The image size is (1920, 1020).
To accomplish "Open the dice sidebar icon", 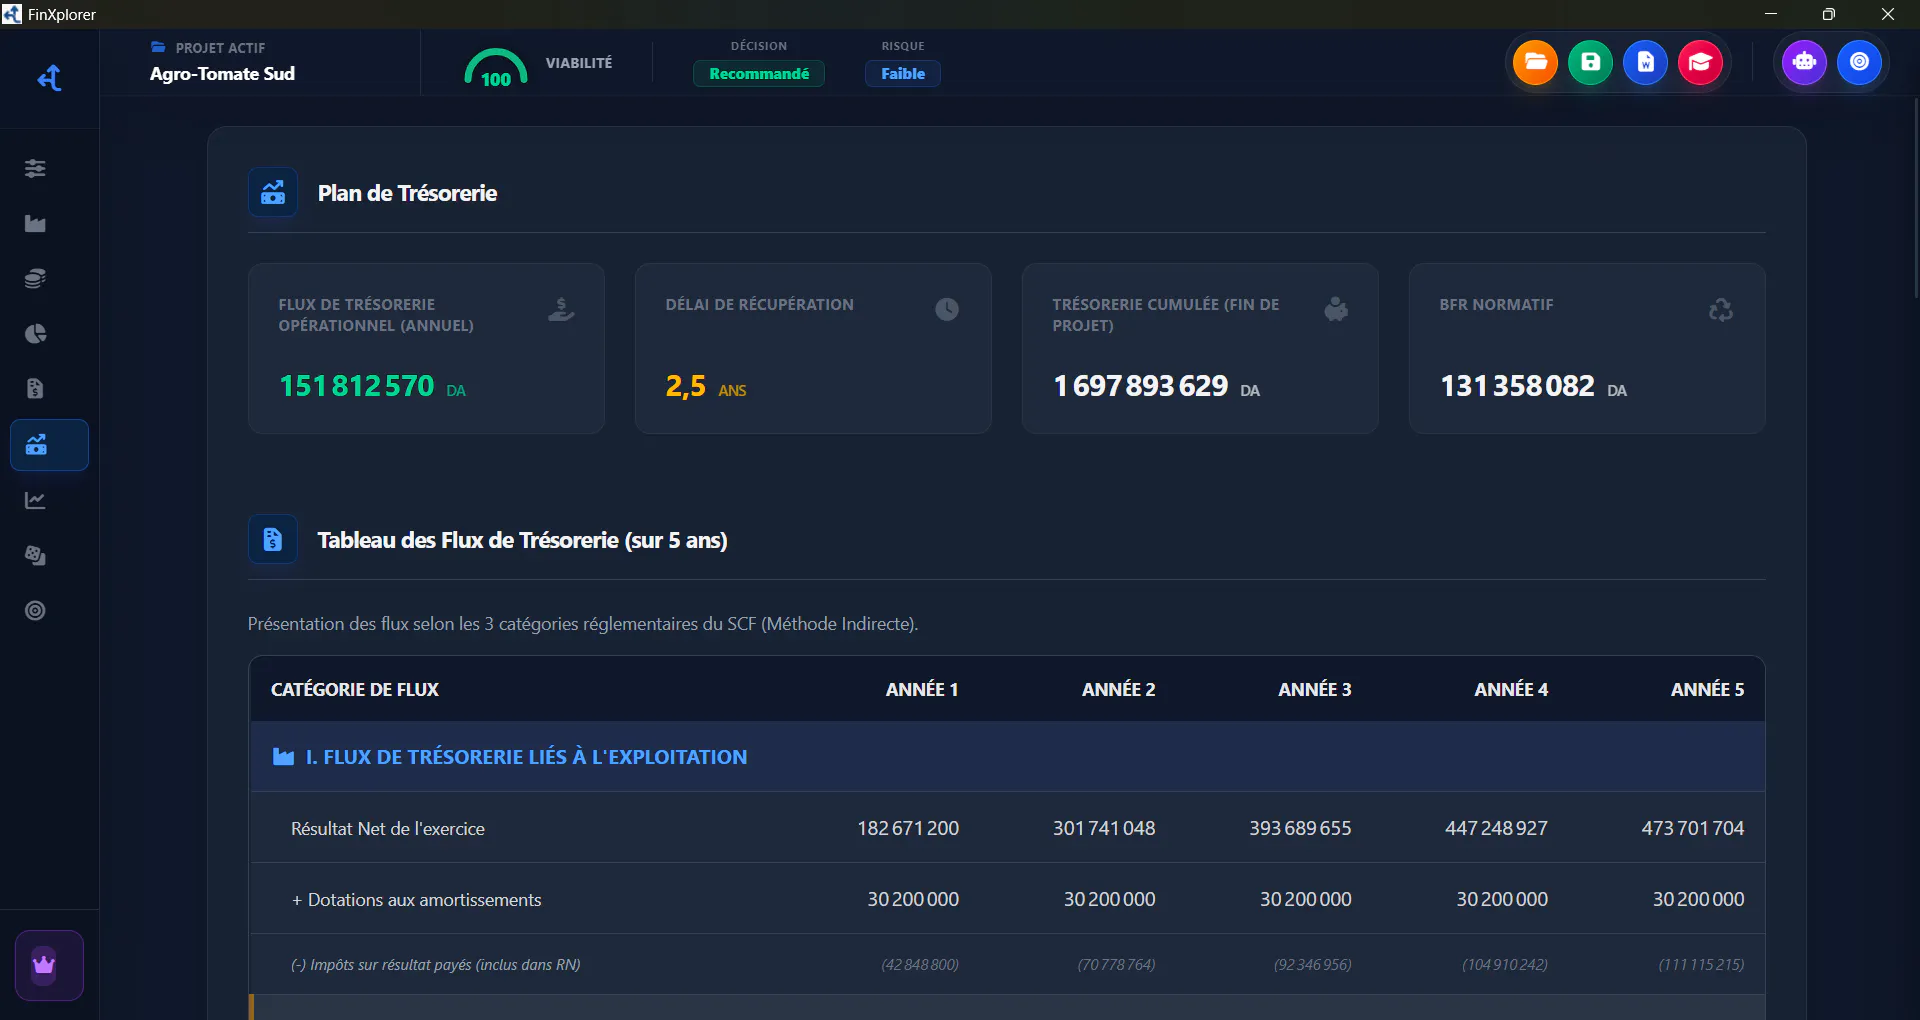I will pyautogui.click(x=35, y=555).
